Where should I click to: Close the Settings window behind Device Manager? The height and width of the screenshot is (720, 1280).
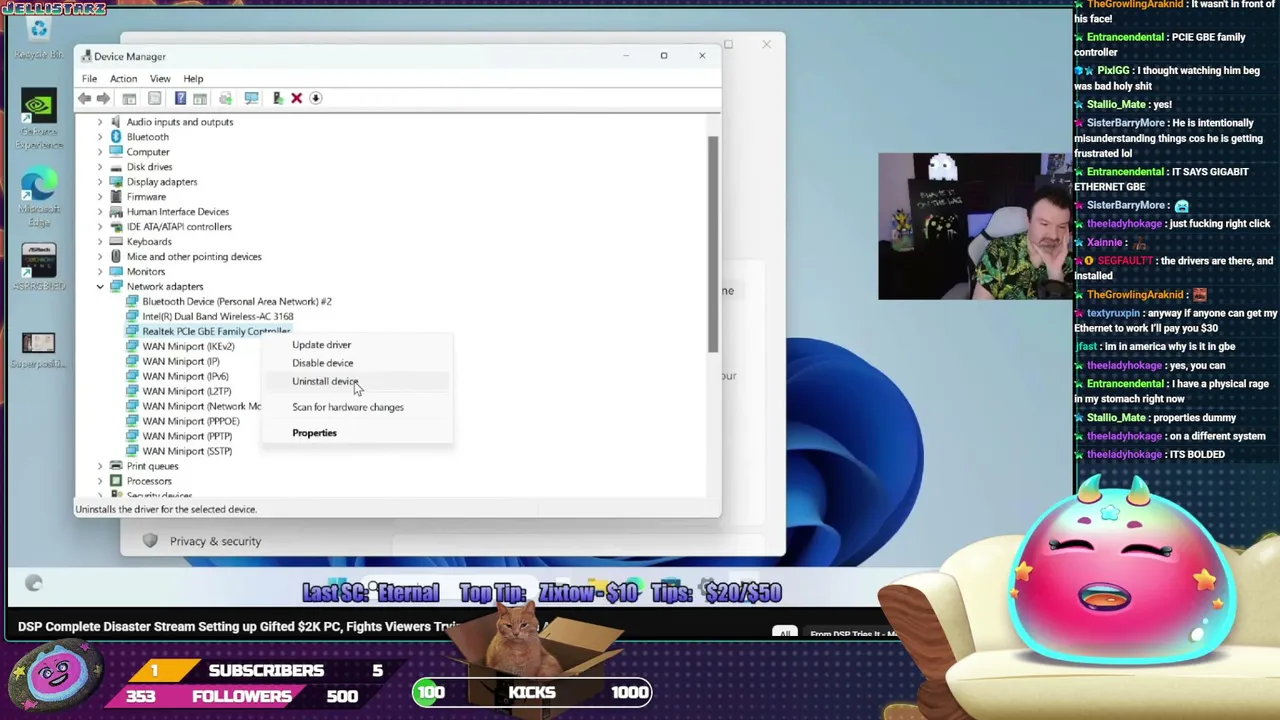[766, 44]
